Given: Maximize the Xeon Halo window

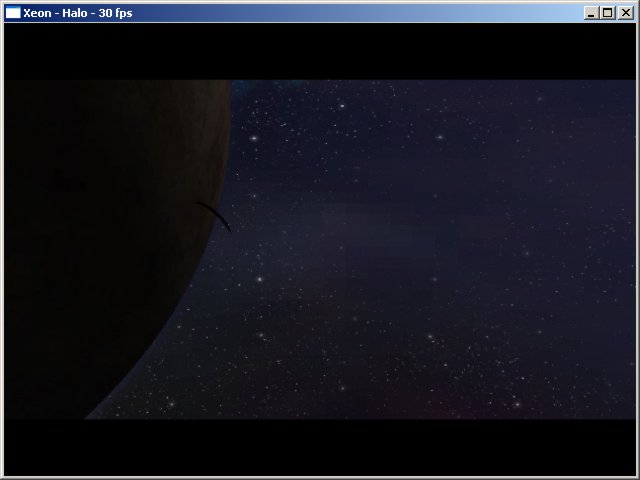Looking at the screenshot, I should [x=608, y=12].
